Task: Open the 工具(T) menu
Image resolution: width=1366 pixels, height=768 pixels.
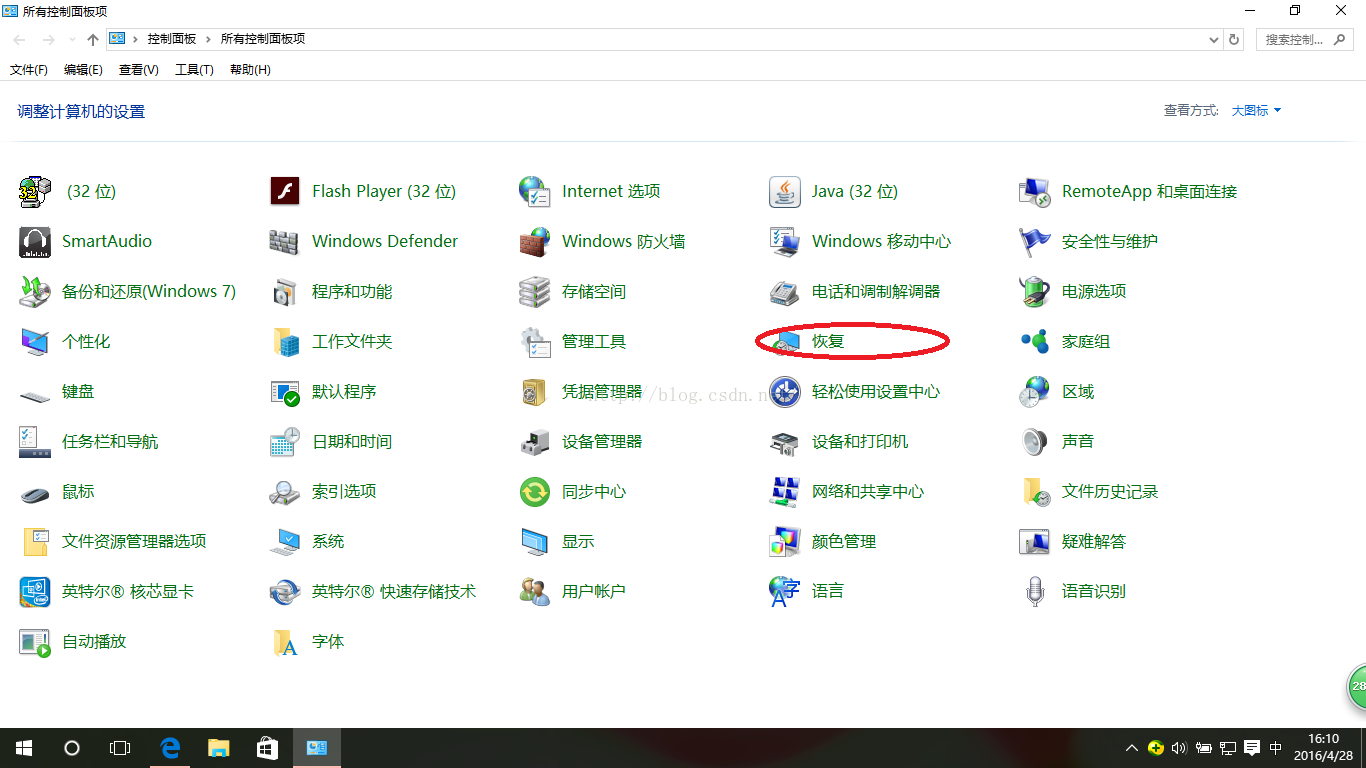Action: pyautogui.click(x=194, y=69)
